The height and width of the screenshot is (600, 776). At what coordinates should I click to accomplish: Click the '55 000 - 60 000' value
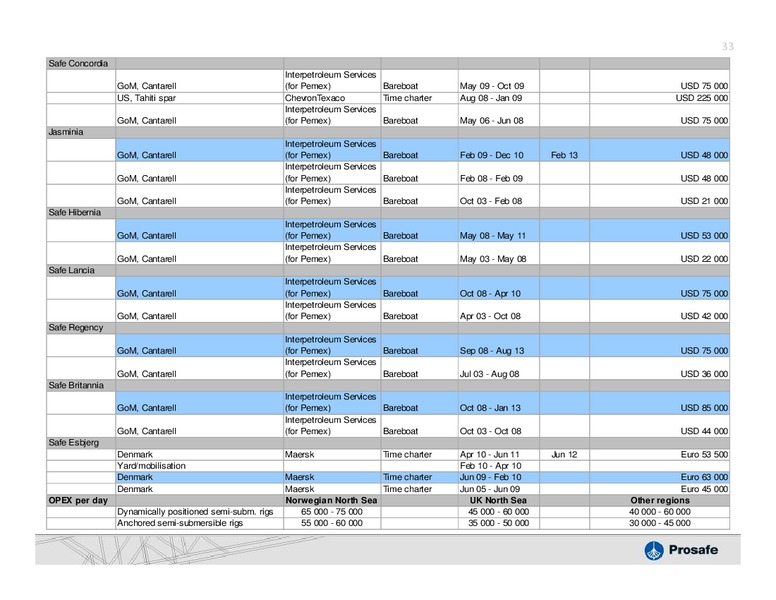point(332,523)
